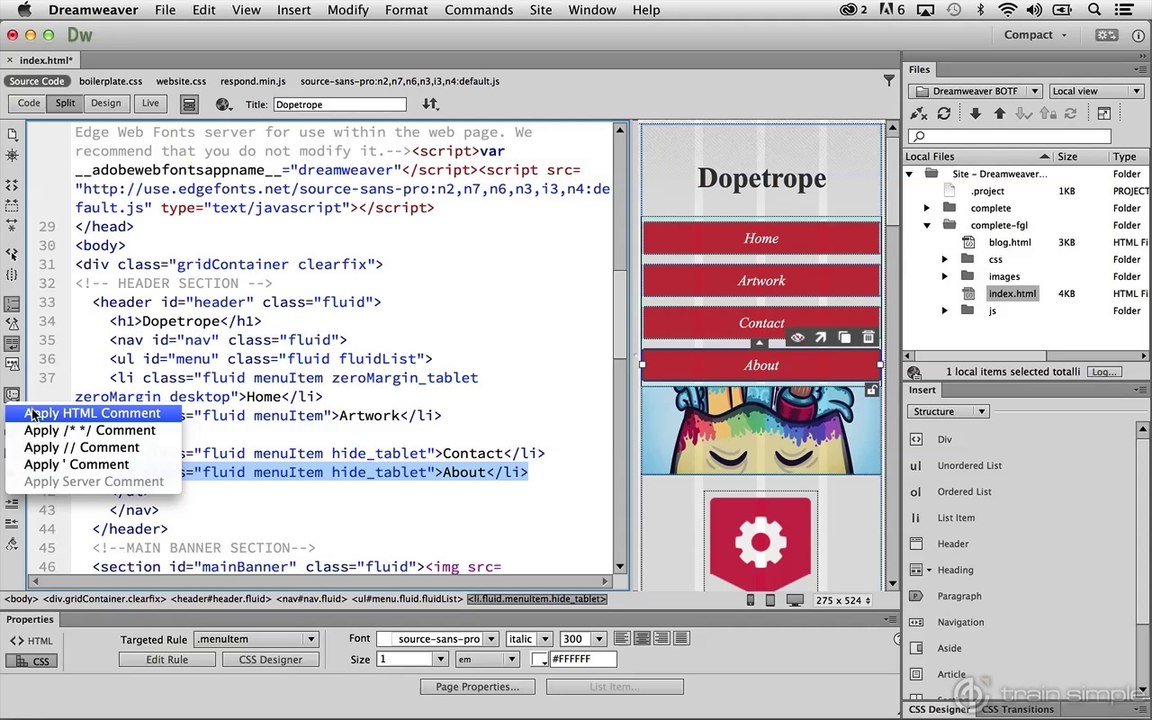Click the Live view options icon
Screen dimensions: 1152x720
(190, 104)
